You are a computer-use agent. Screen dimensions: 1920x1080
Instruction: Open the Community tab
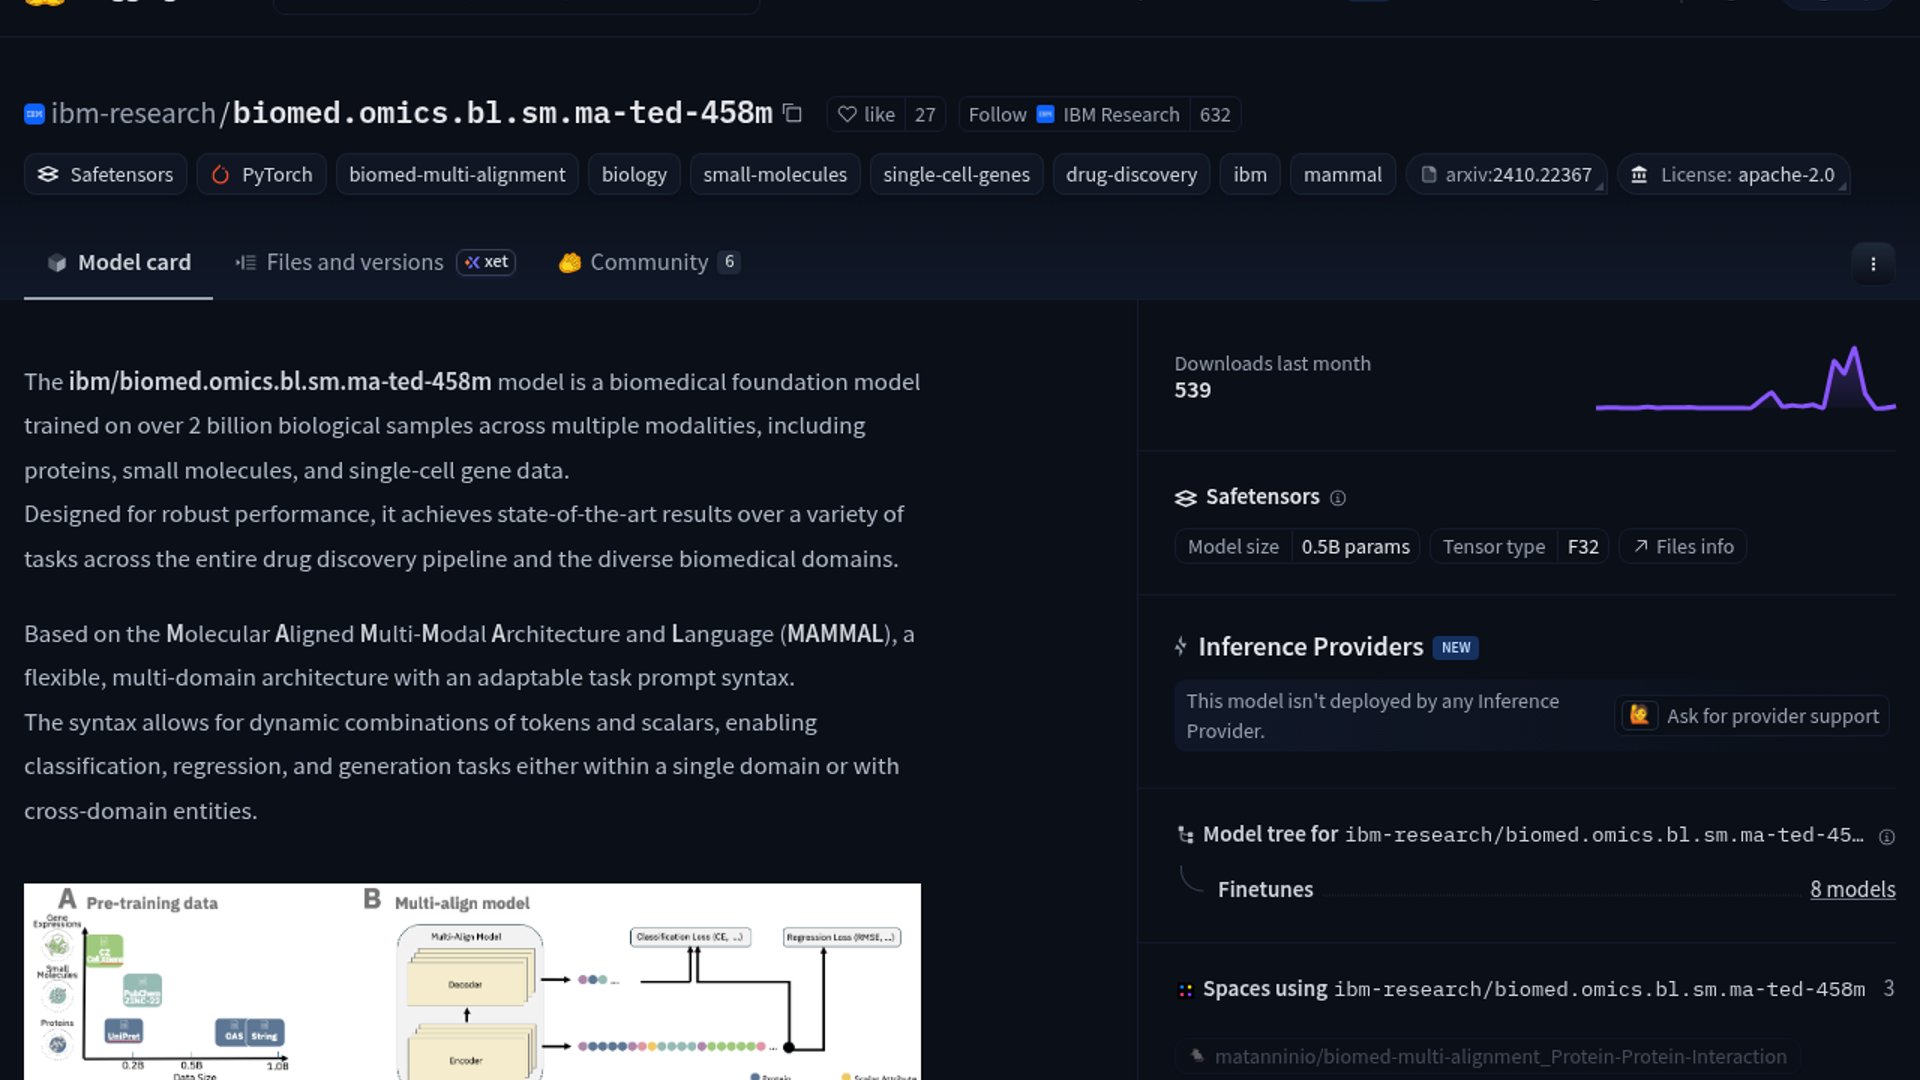649,262
